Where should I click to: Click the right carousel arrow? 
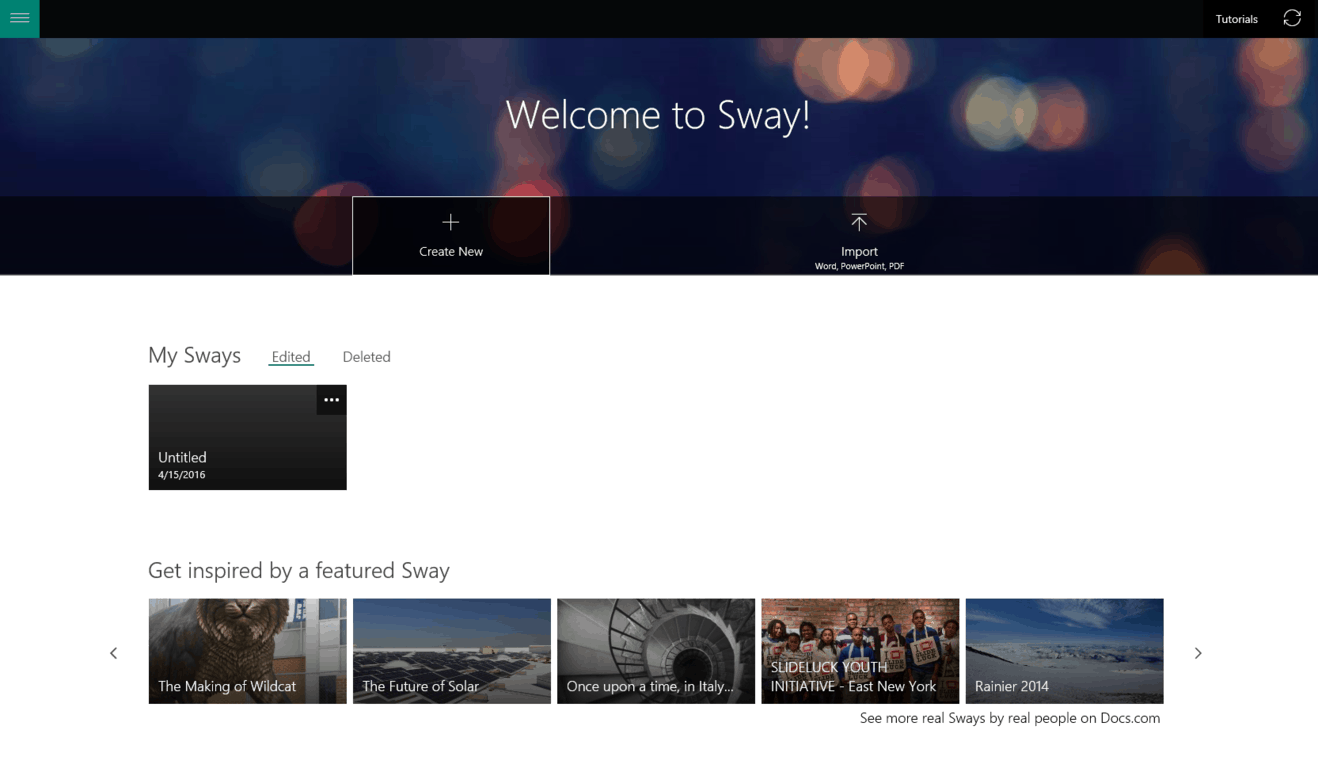coord(1197,652)
